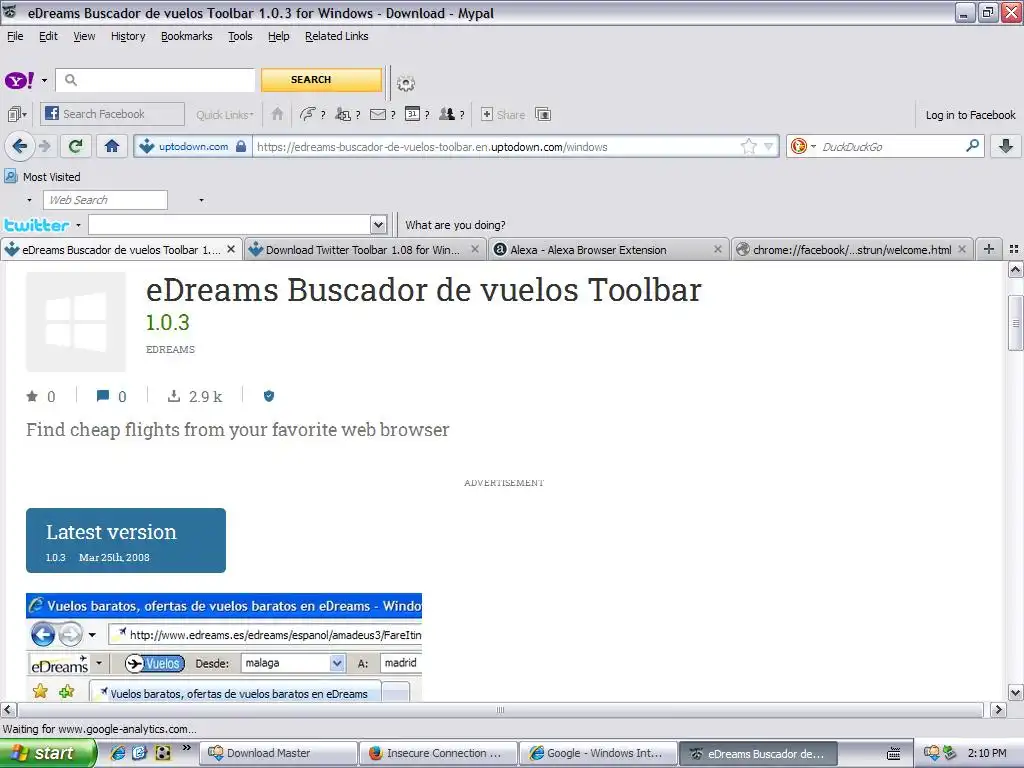This screenshot has width=1024, height=768.
Task: Click the yellow SEARCH button
Action: (x=321, y=80)
